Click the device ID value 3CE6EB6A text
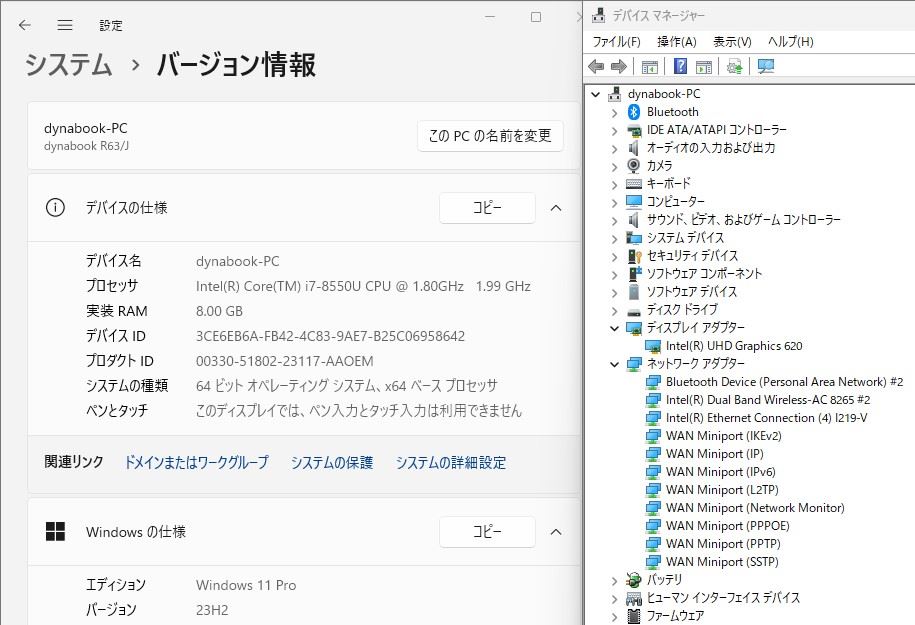Viewport: 915px width, 625px height. pos(330,337)
